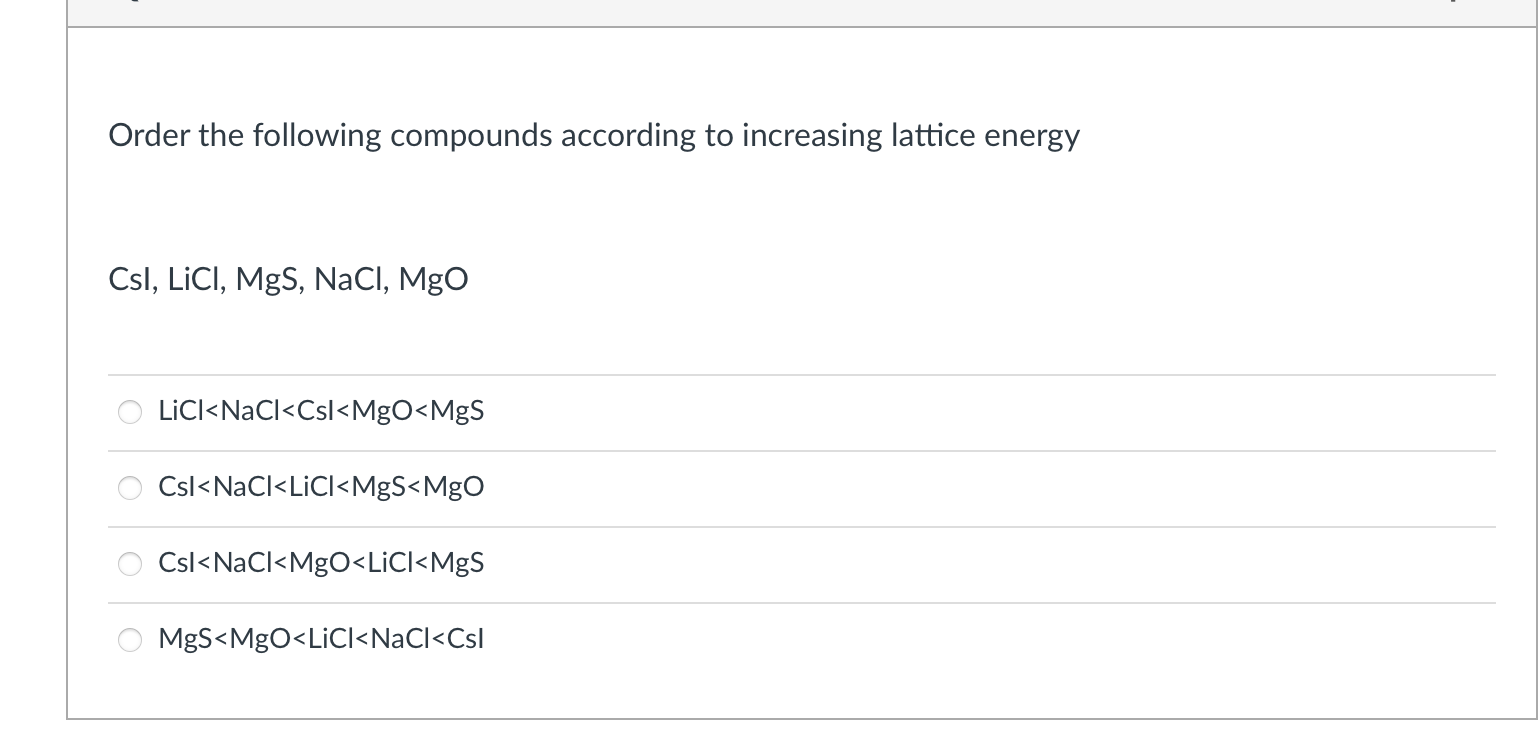Screen dimensions: 1540x742
Task: Click the word CsI in the question
Action: 129,279
